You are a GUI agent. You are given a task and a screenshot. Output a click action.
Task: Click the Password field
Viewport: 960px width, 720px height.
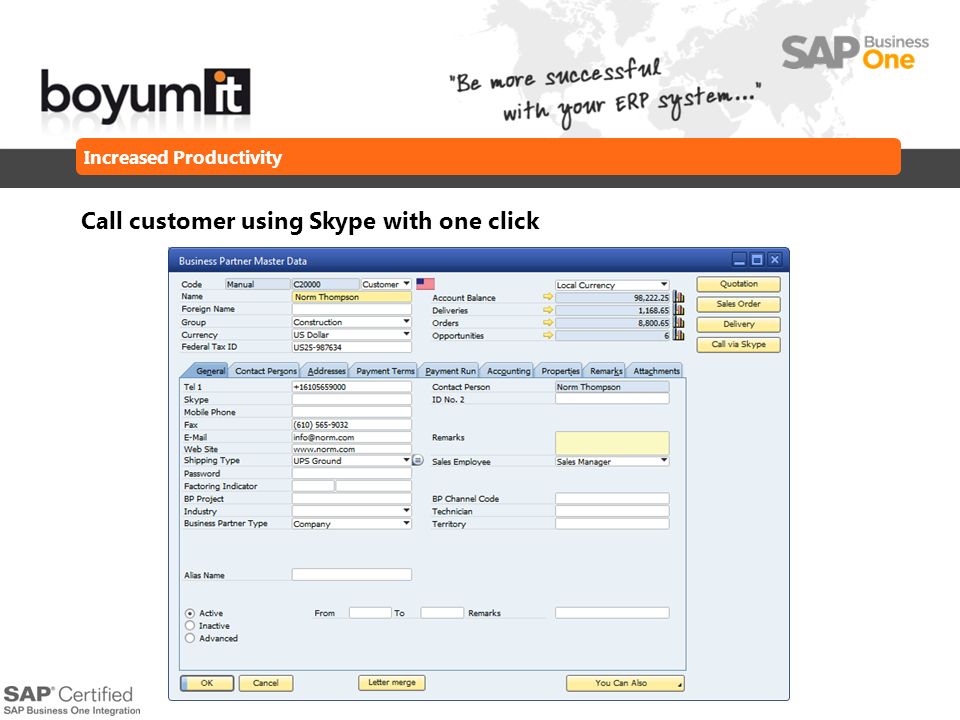point(351,473)
